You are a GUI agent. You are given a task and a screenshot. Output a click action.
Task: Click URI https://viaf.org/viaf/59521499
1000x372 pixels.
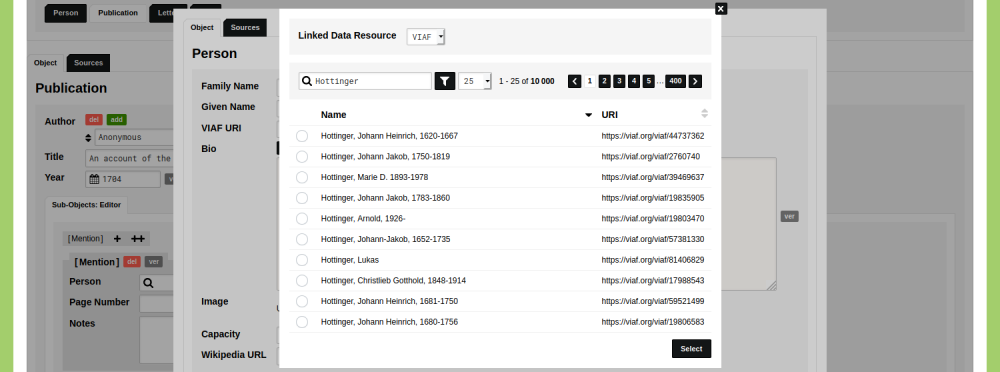coord(652,301)
